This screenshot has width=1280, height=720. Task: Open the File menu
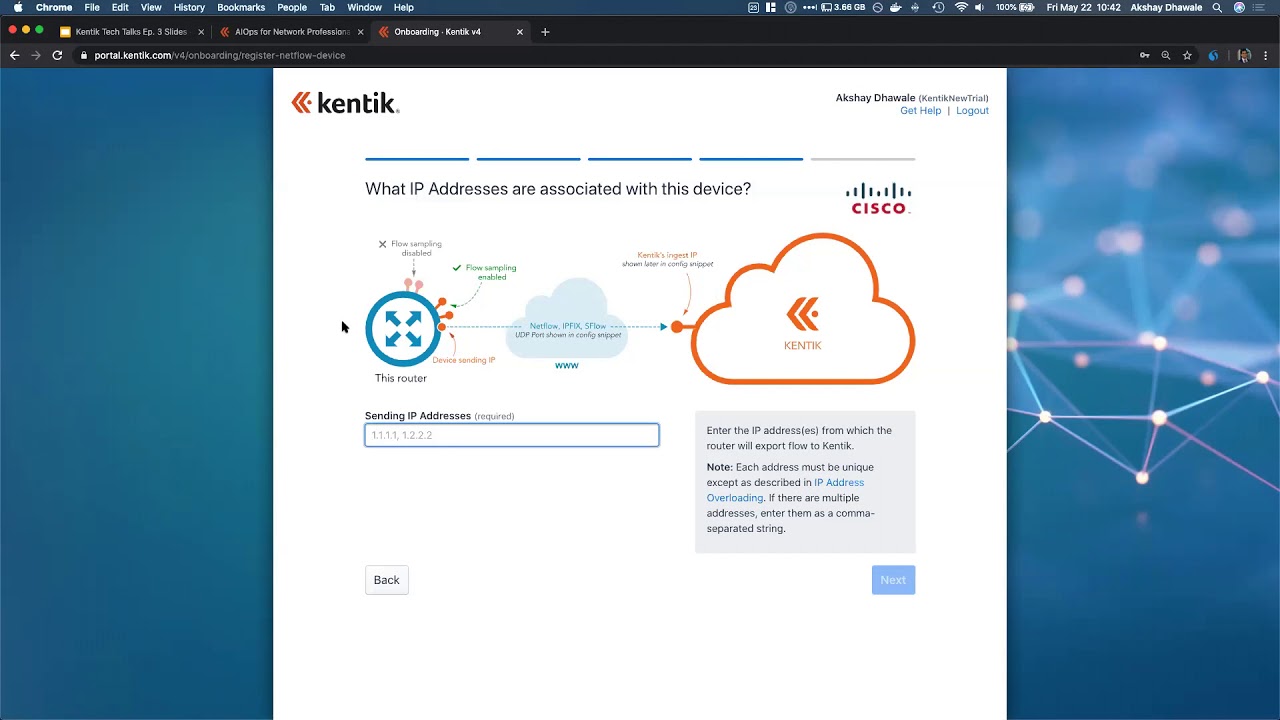coord(92,7)
